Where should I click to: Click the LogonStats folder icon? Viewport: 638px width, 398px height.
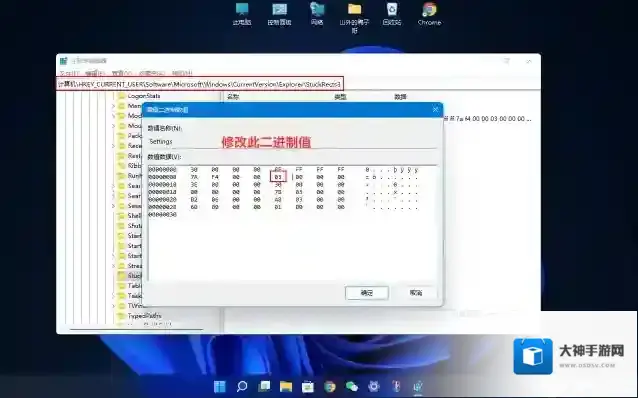click(x=121, y=96)
